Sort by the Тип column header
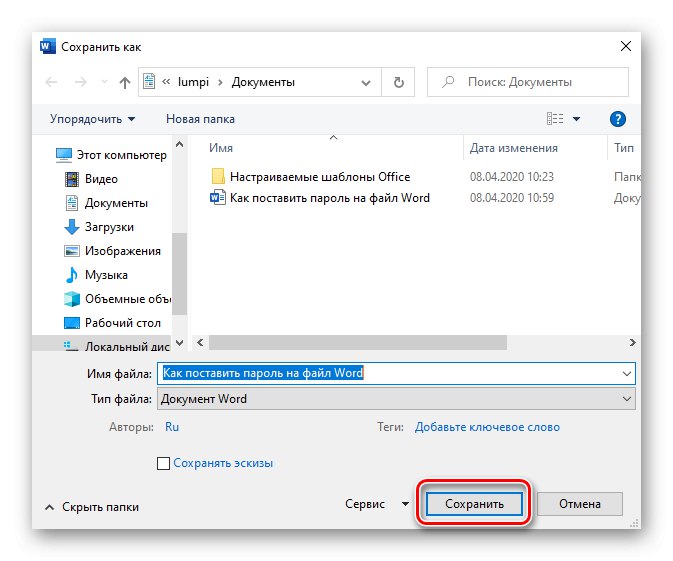The height and width of the screenshot is (561, 673). click(624, 148)
